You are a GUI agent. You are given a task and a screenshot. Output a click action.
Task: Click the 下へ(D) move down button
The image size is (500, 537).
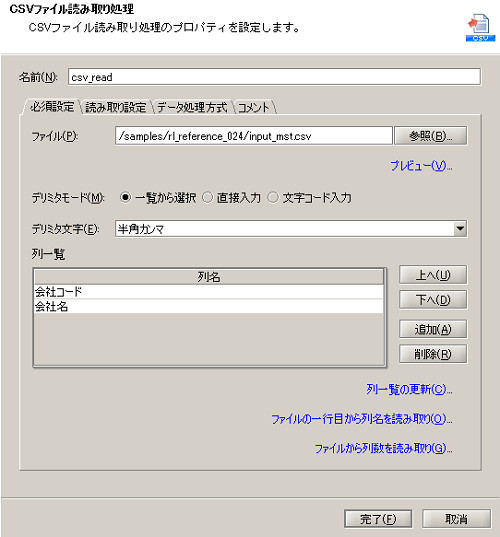click(433, 300)
